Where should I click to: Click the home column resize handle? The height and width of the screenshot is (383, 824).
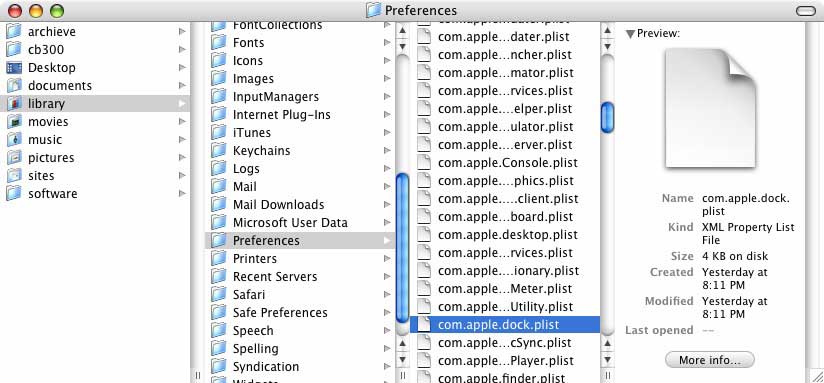(198, 375)
